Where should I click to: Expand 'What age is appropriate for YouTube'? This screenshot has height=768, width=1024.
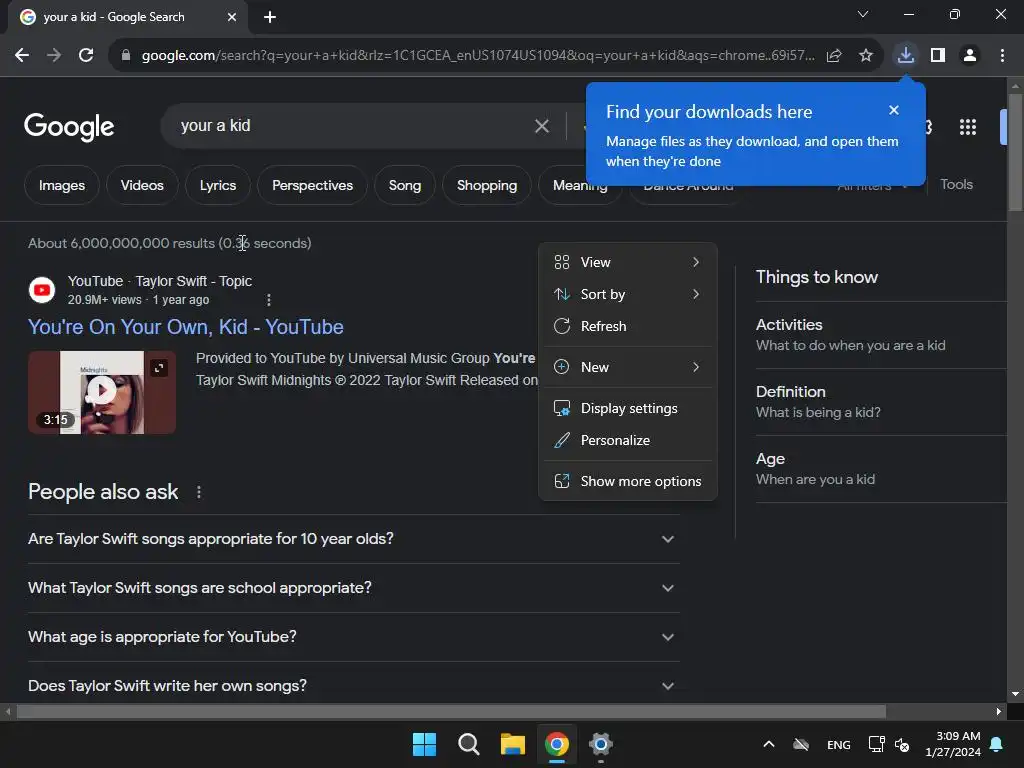(353, 637)
